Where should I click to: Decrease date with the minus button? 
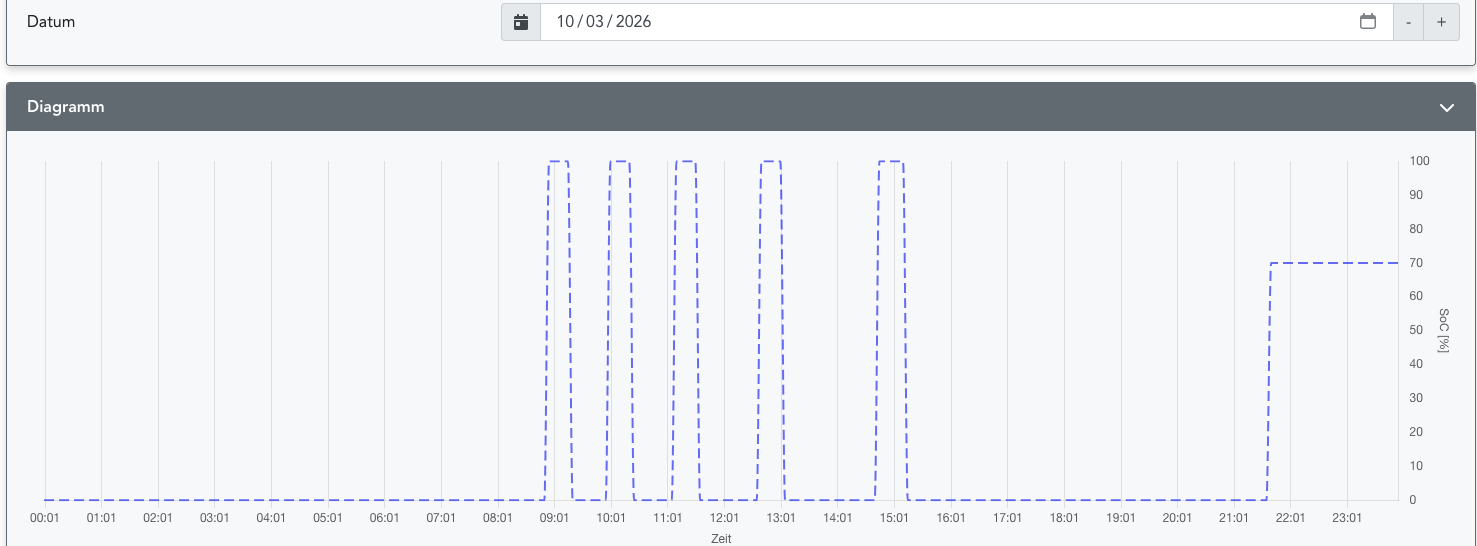1409,22
